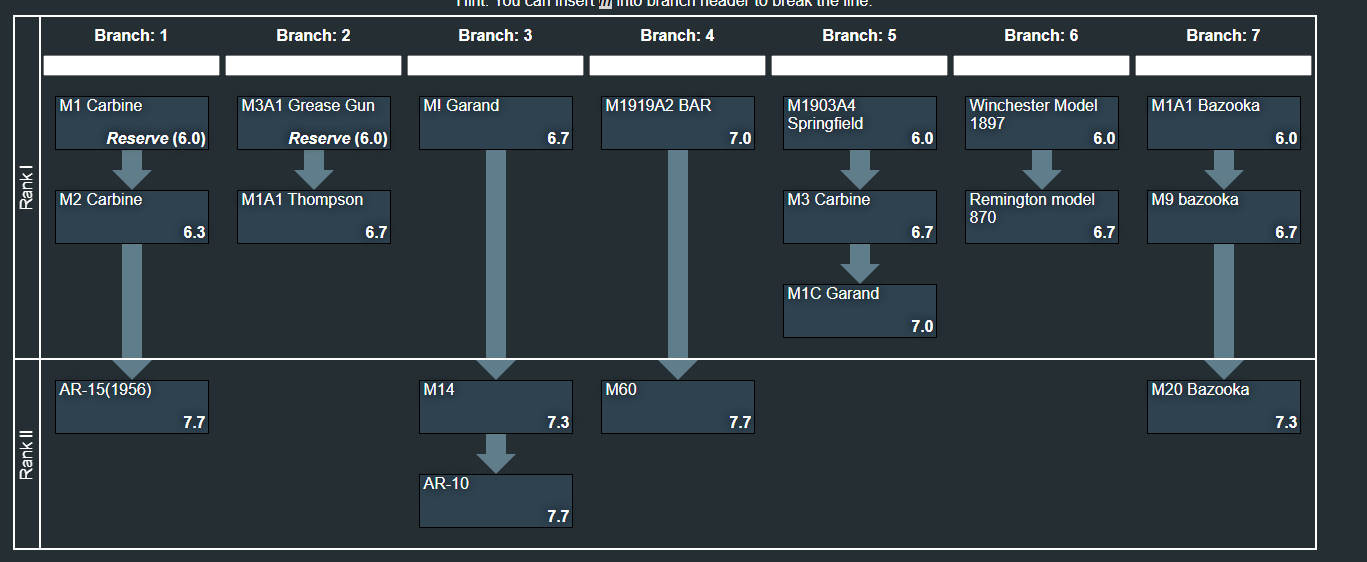Screen dimensions: 1367x562
Task: Click the M60 card
Action: tap(678, 407)
